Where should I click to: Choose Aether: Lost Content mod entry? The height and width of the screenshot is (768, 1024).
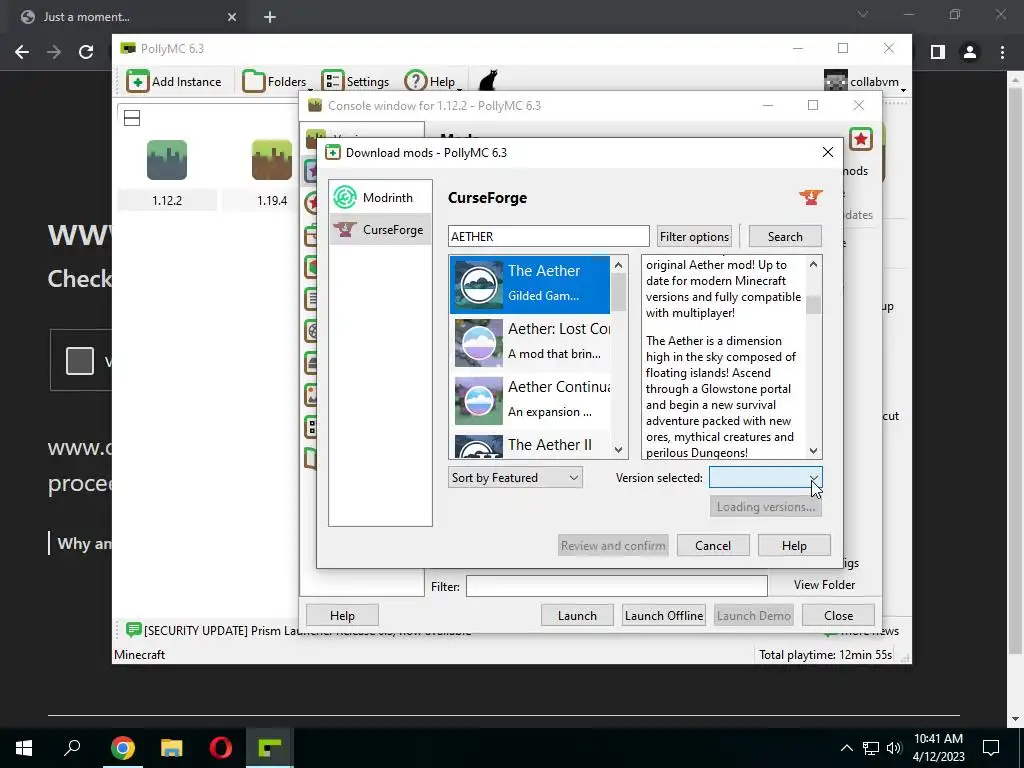(530, 342)
